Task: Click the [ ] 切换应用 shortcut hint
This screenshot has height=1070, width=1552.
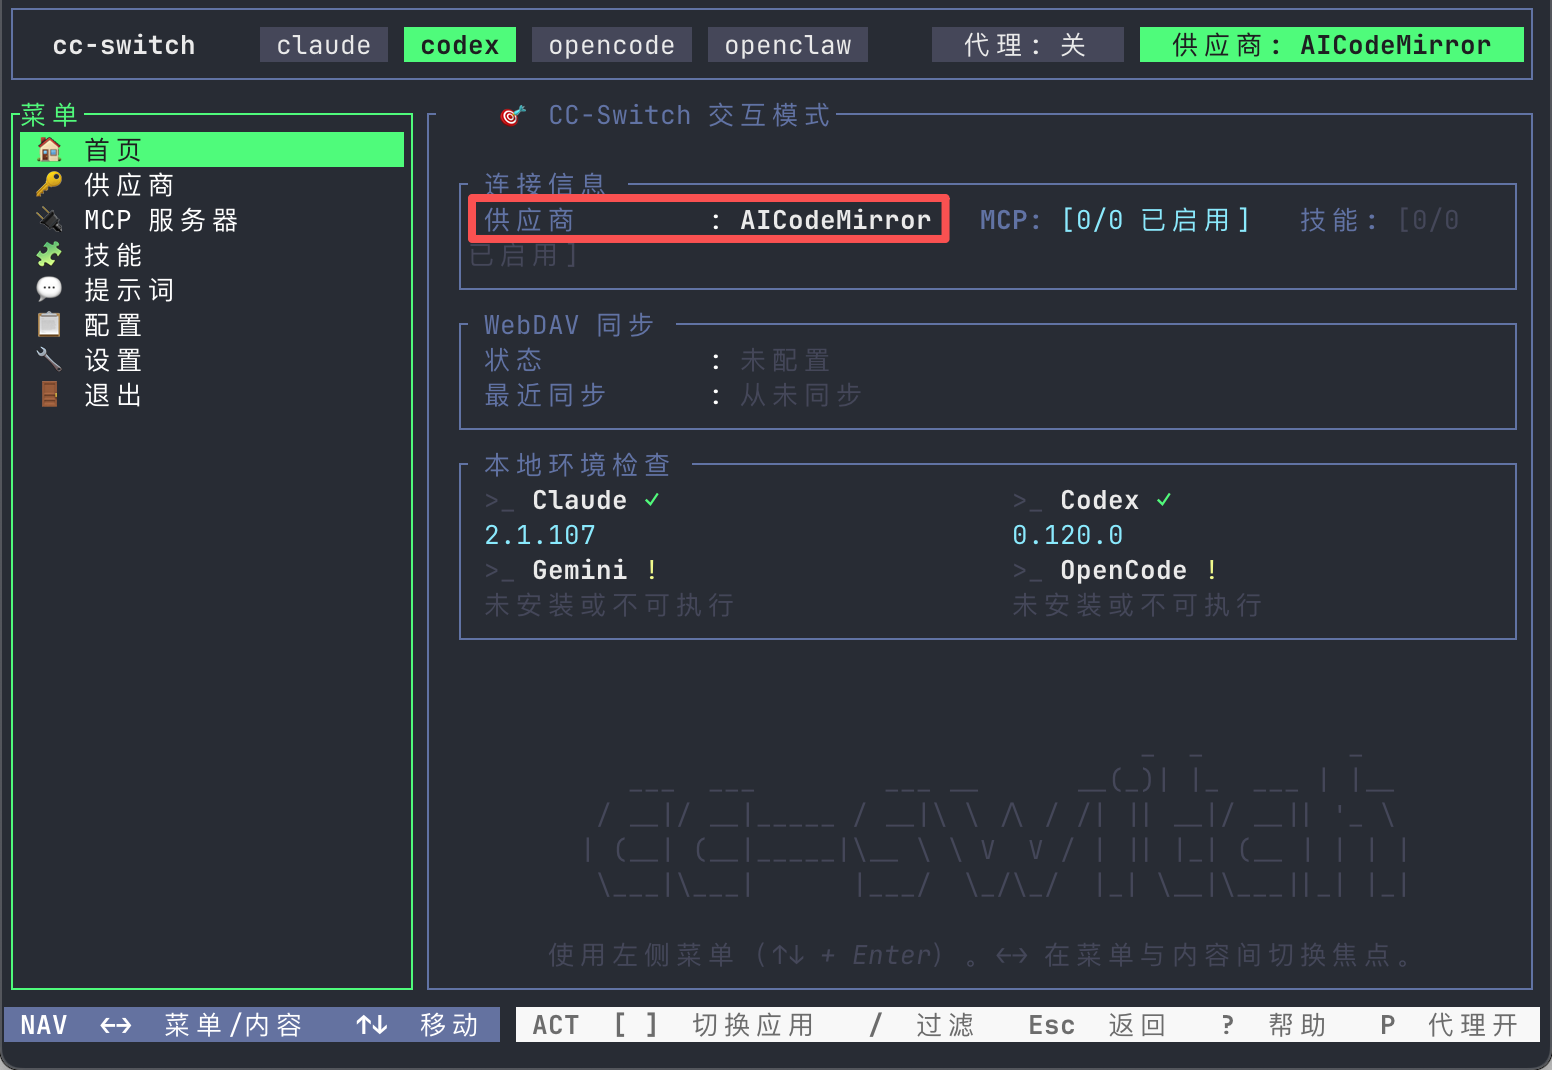Action: (713, 1025)
